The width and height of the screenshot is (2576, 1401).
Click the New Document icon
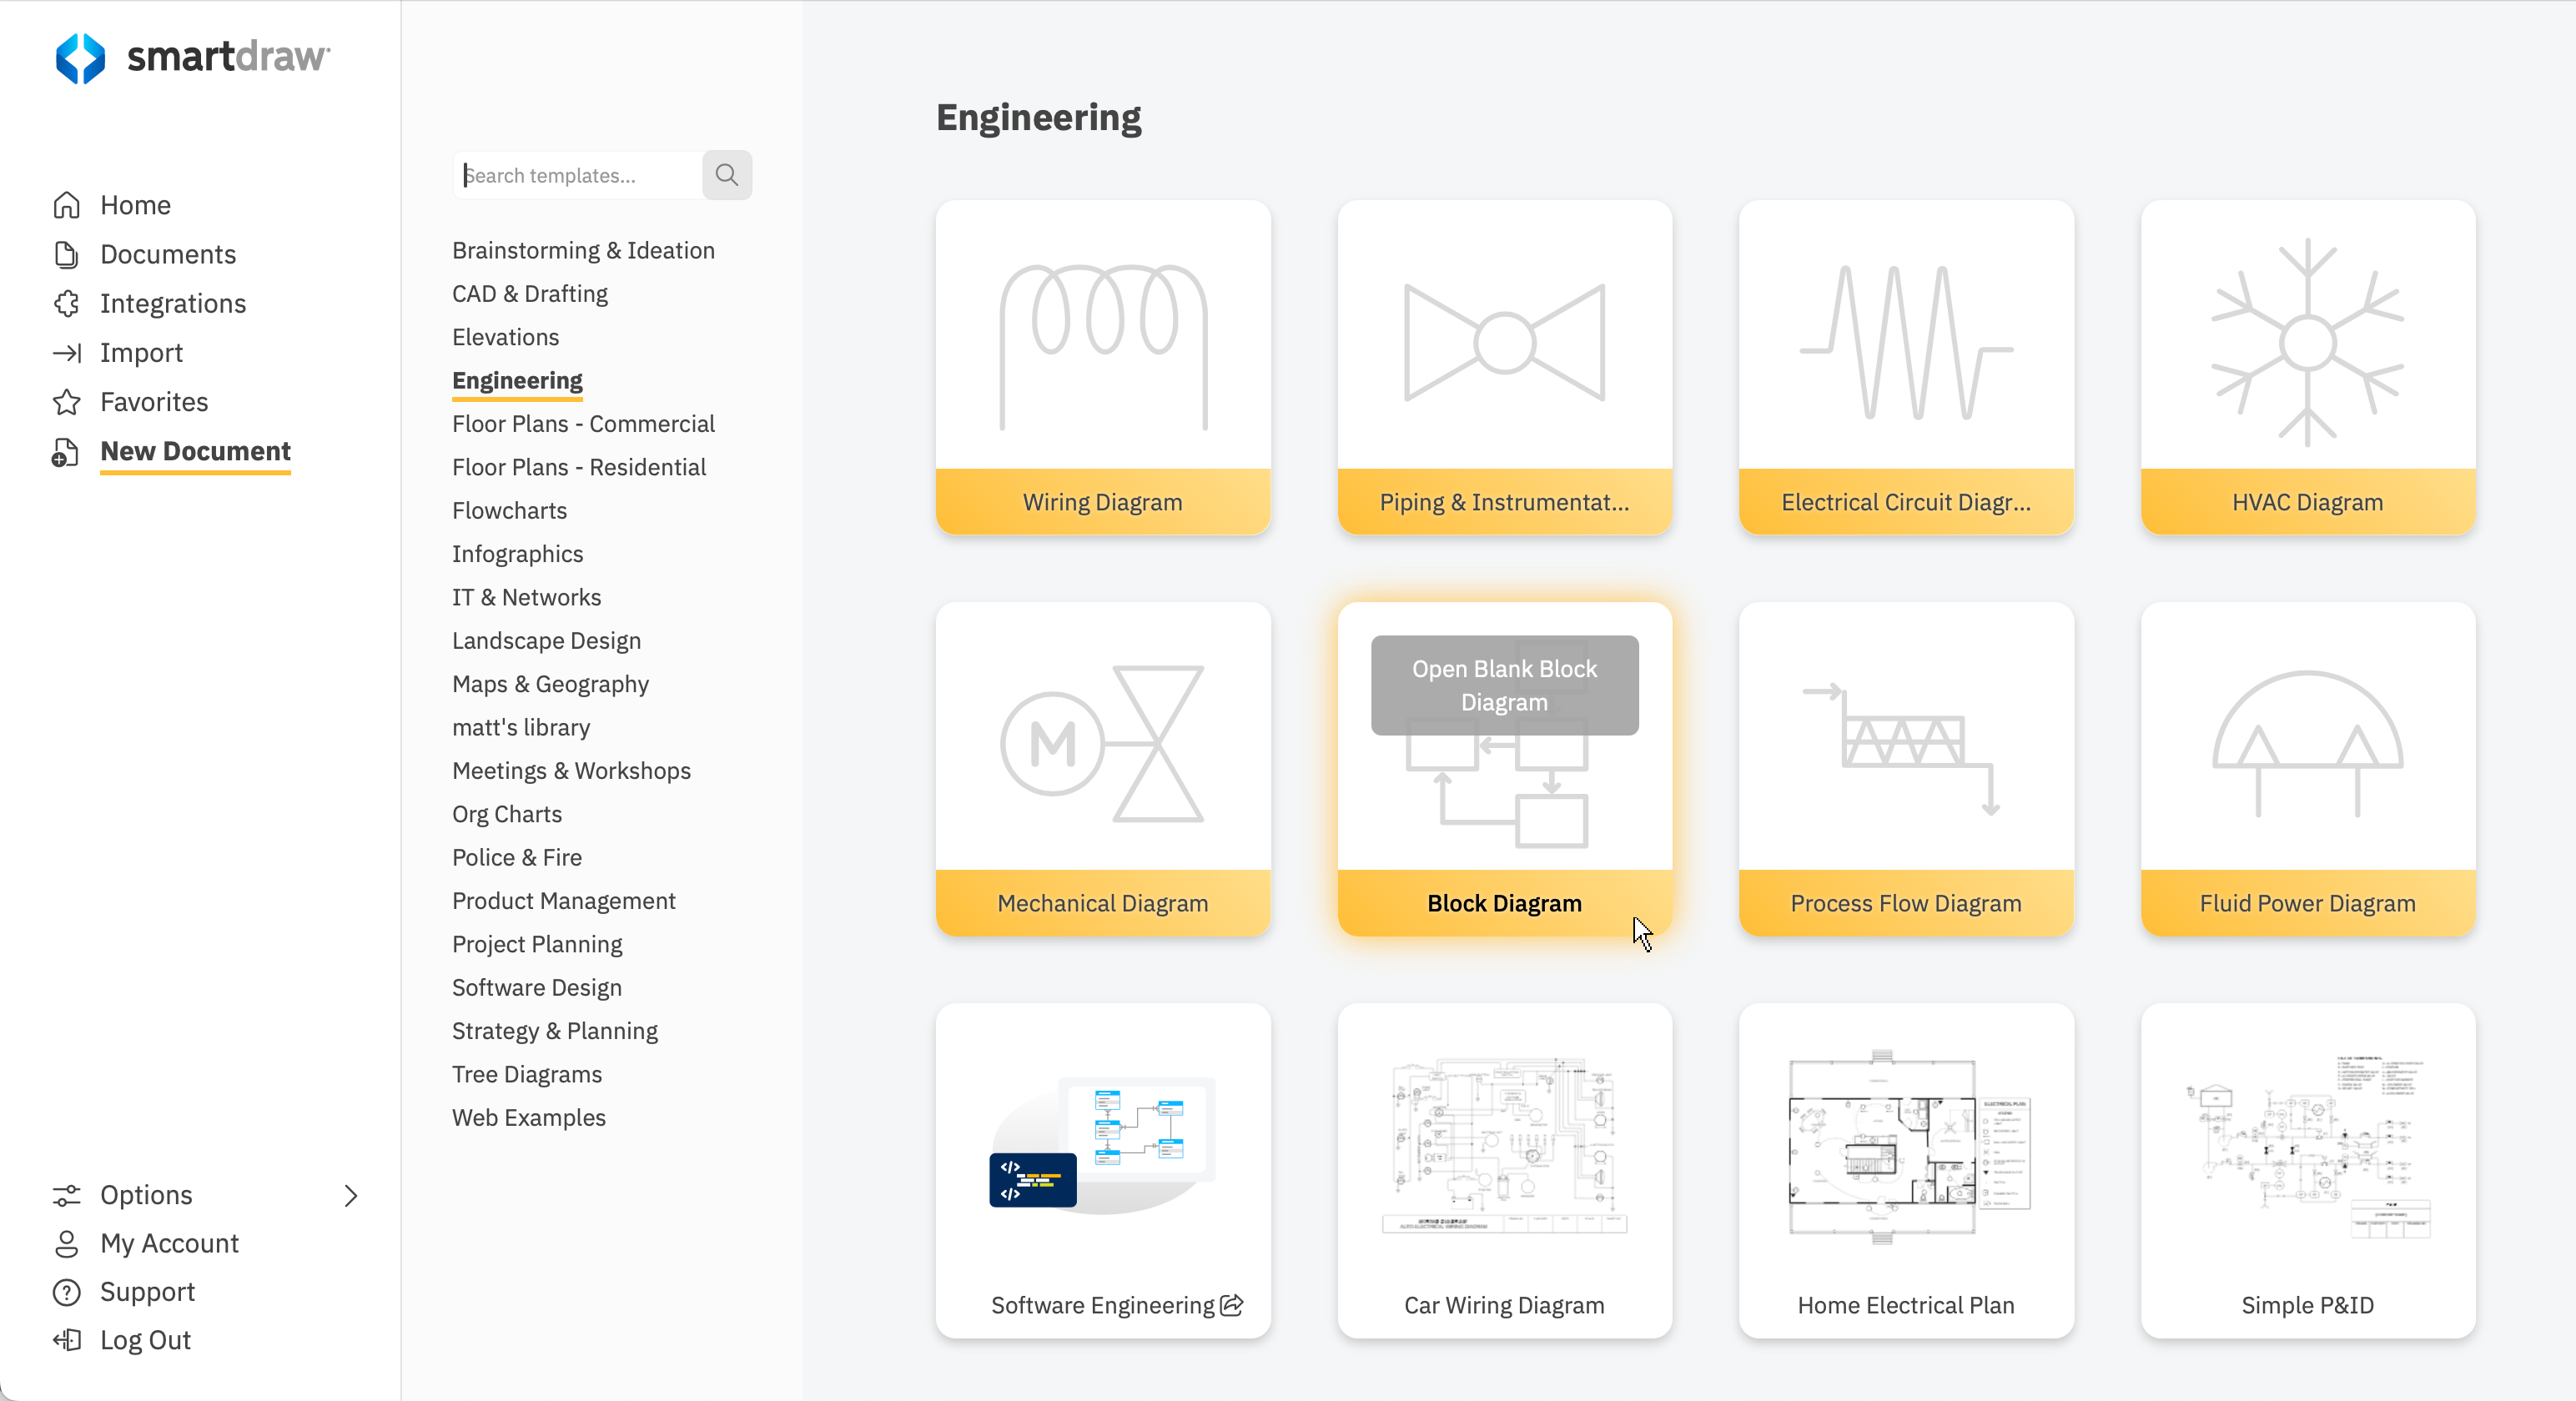66,451
